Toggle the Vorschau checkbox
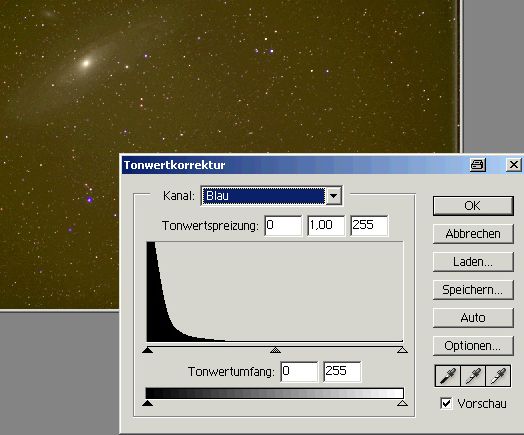 tap(446, 403)
